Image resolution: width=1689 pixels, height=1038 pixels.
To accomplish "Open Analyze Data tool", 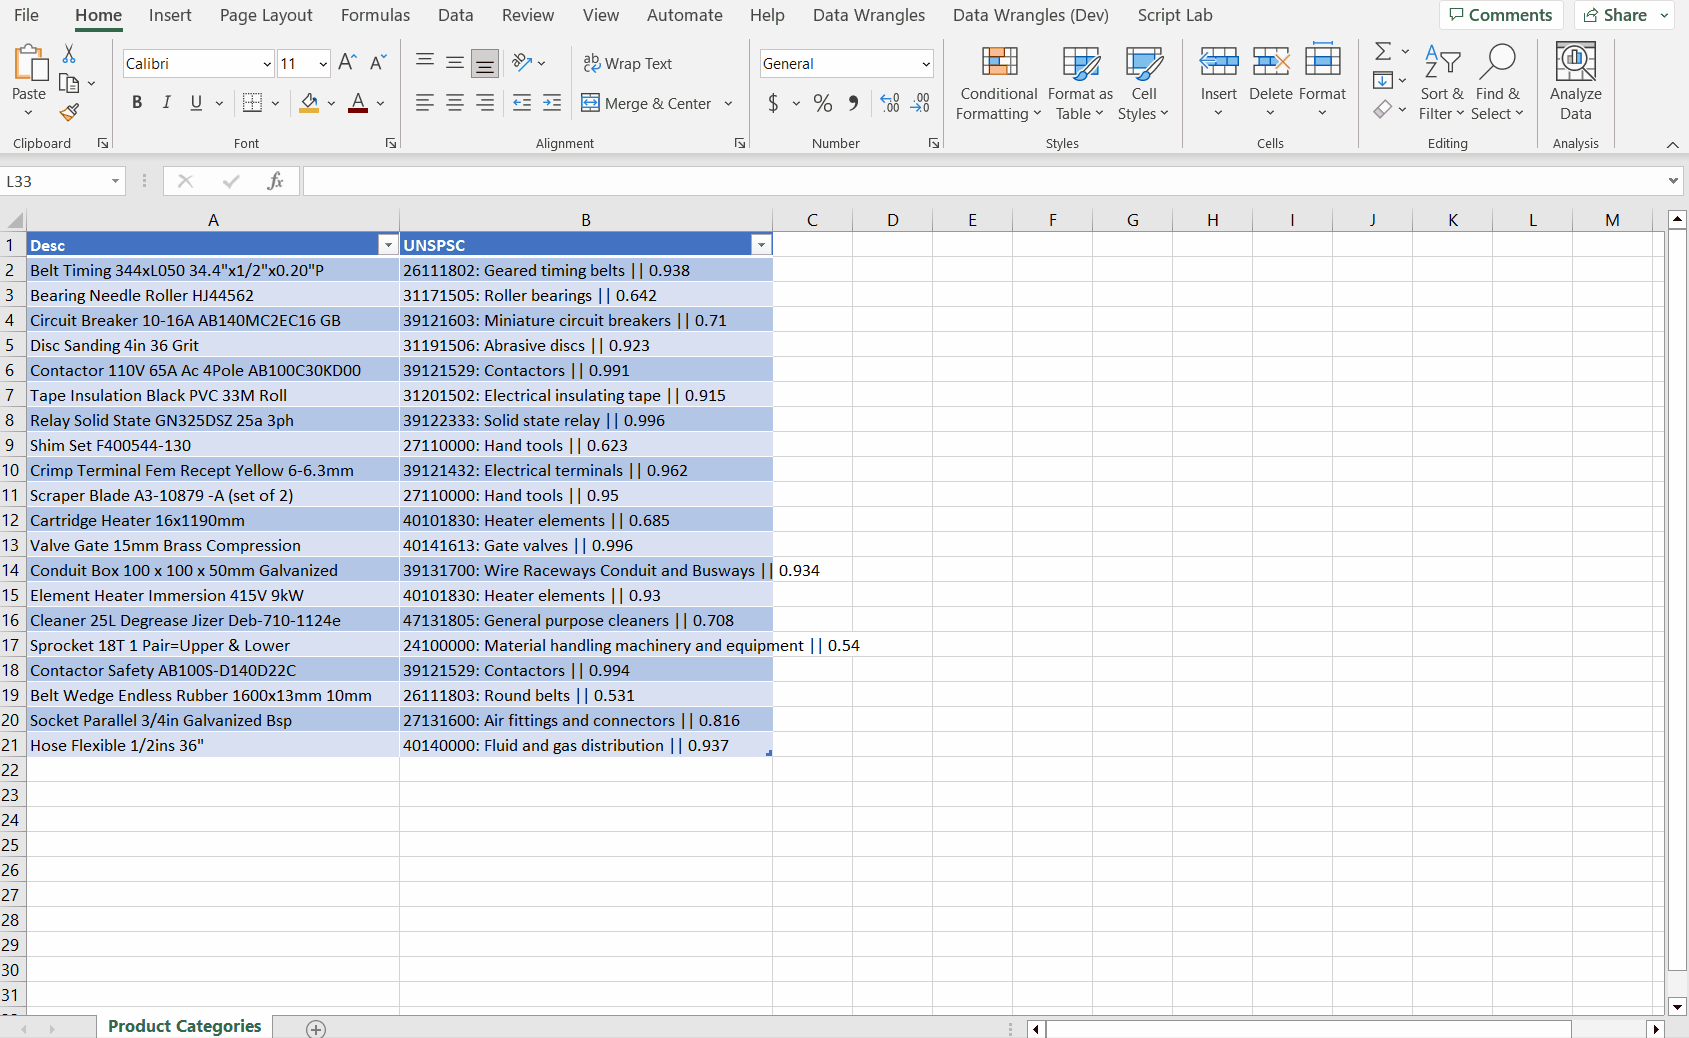I will 1576,82.
